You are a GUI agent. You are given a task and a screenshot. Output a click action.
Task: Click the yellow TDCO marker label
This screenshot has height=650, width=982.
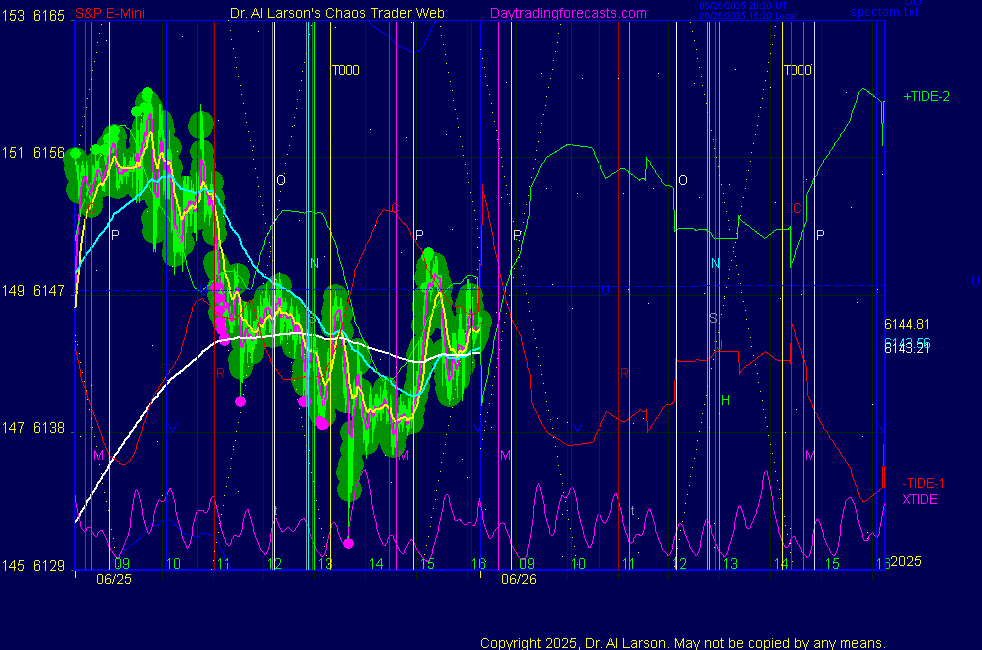pyautogui.click(x=797, y=70)
